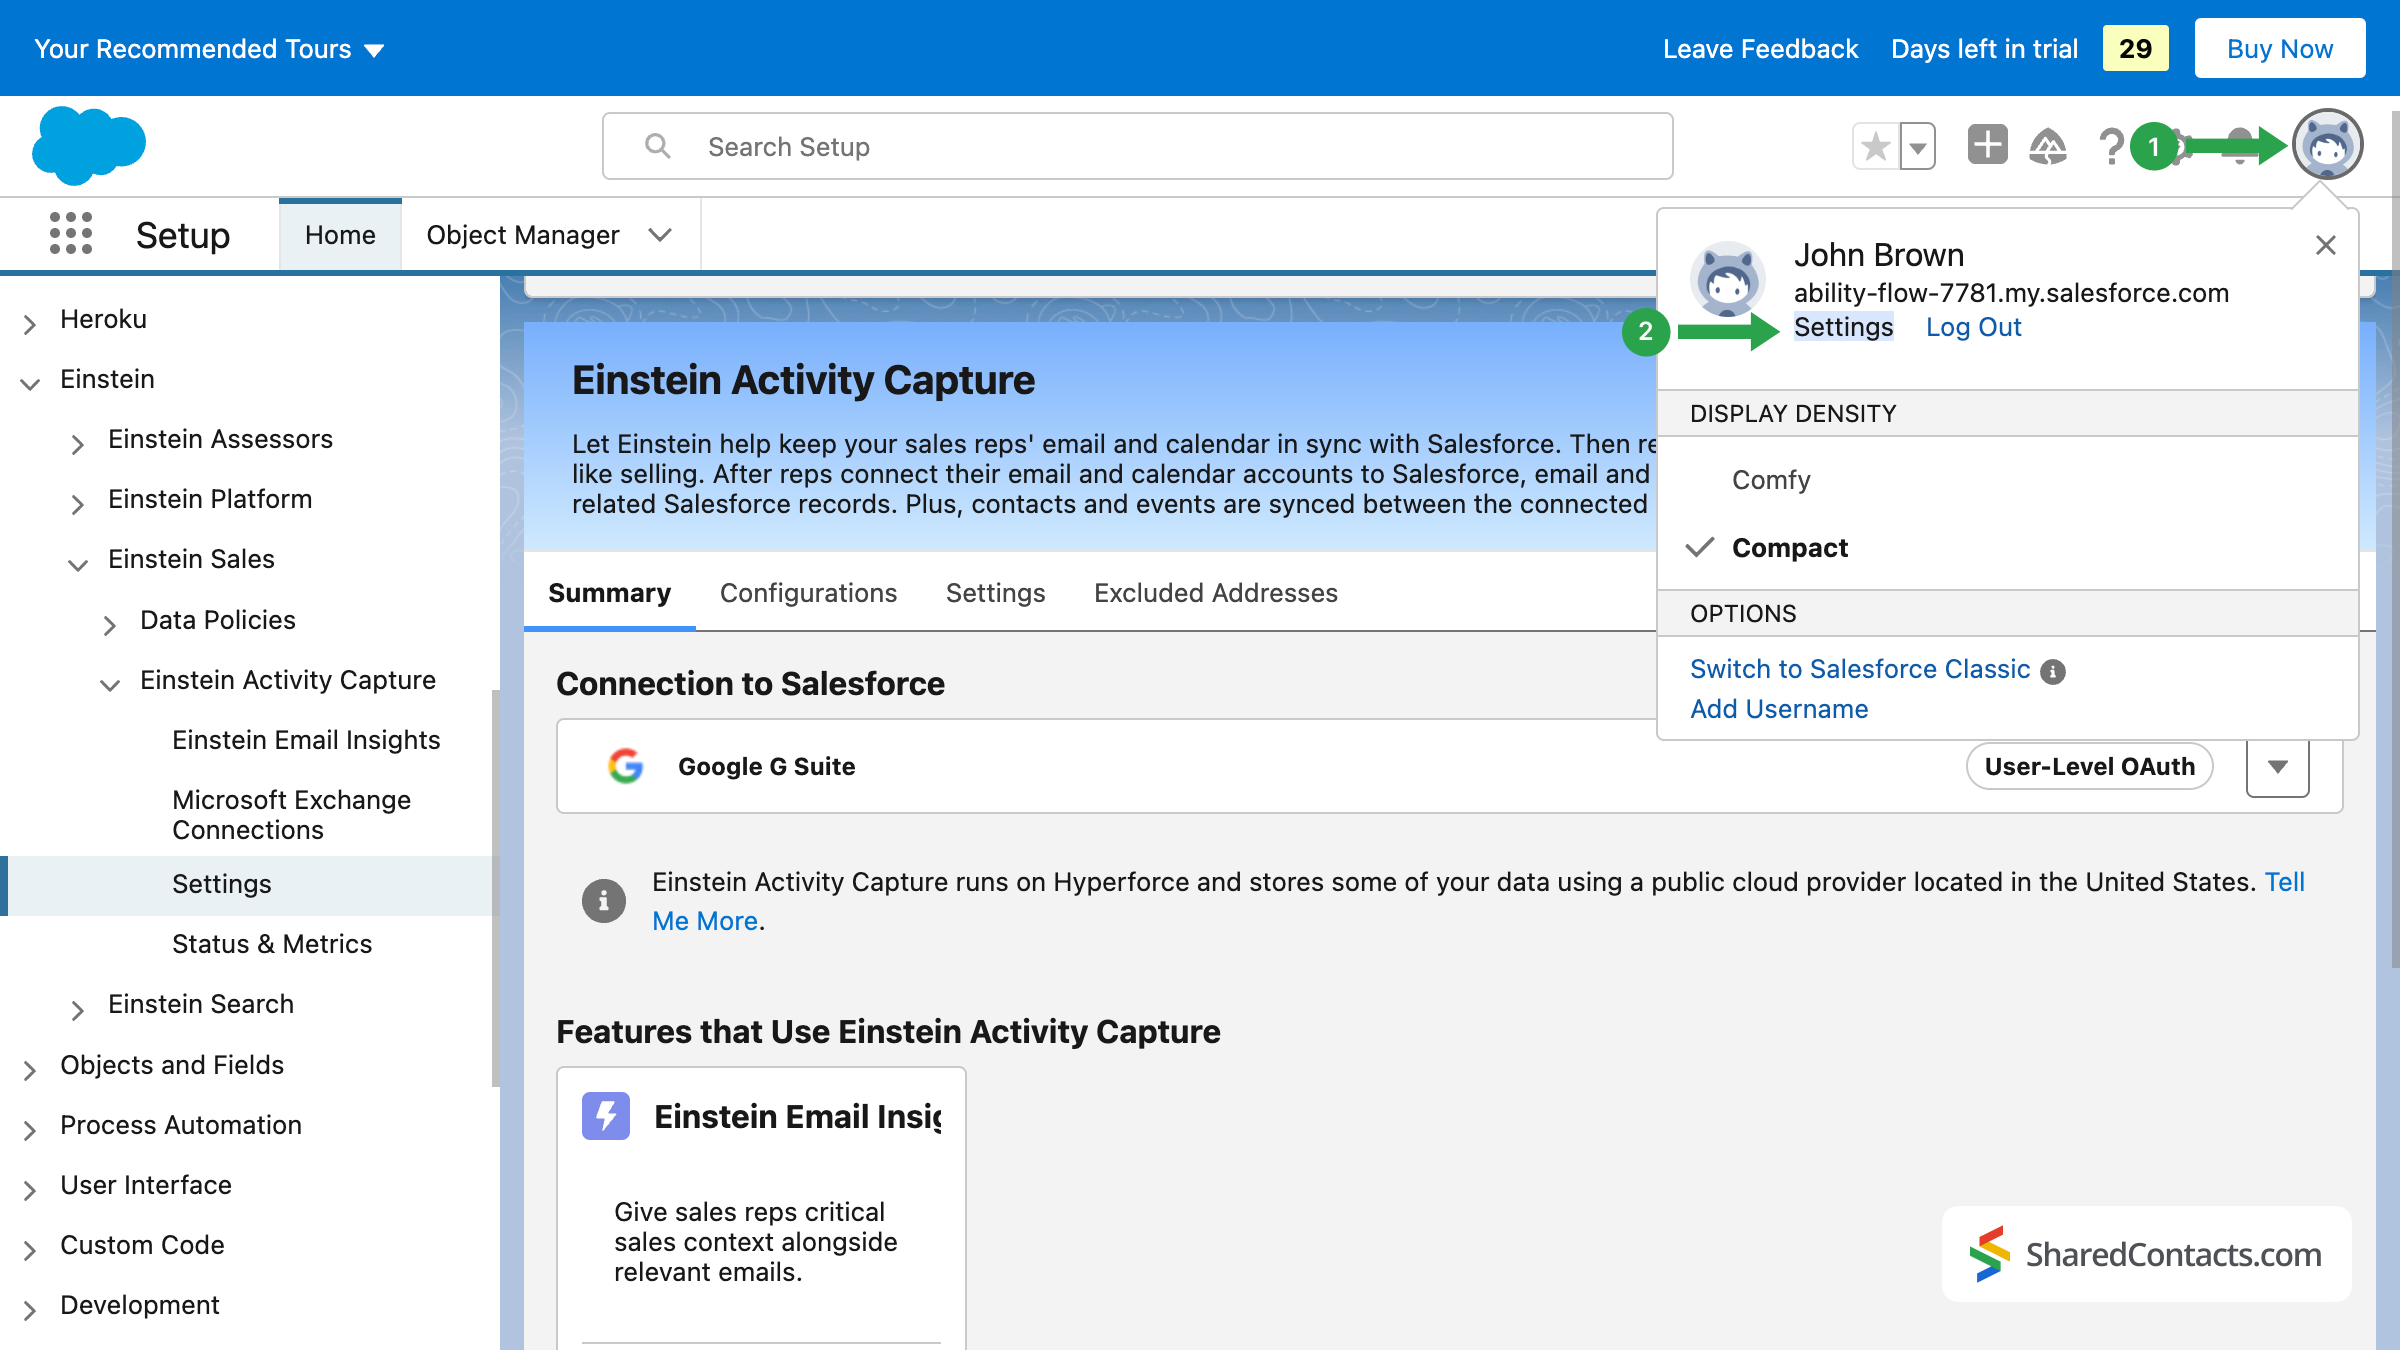Click Add Username link
This screenshot has height=1350, width=2400.
[x=1779, y=709]
